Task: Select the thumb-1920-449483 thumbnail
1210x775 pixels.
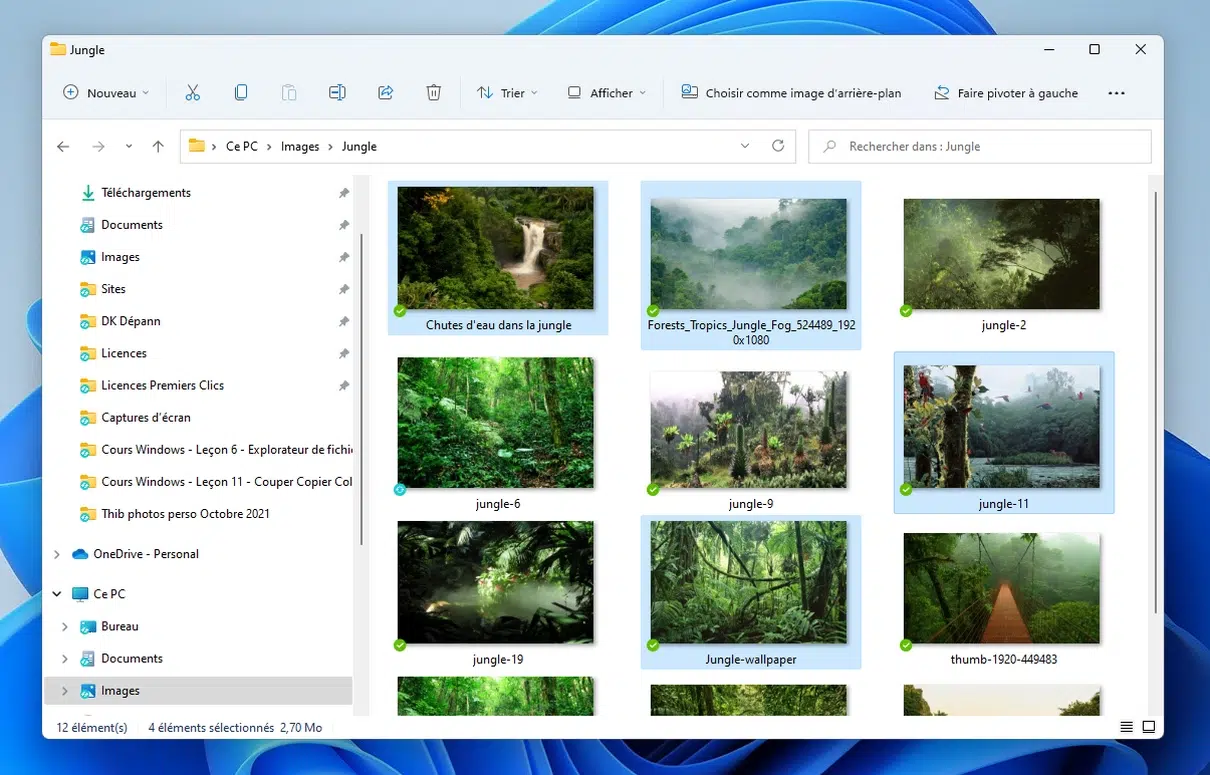Action: point(1002,588)
